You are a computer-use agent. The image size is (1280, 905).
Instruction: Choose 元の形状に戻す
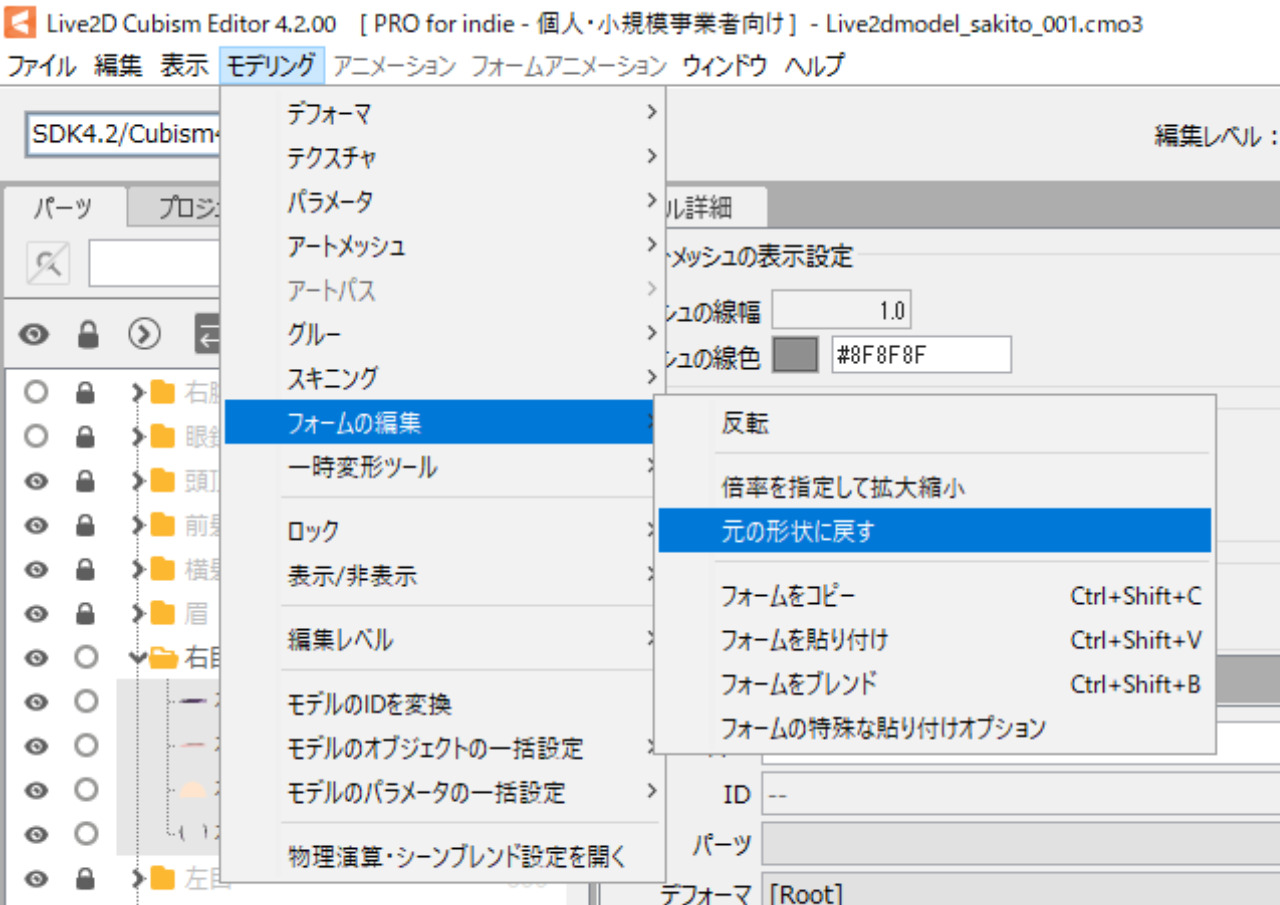click(934, 531)
